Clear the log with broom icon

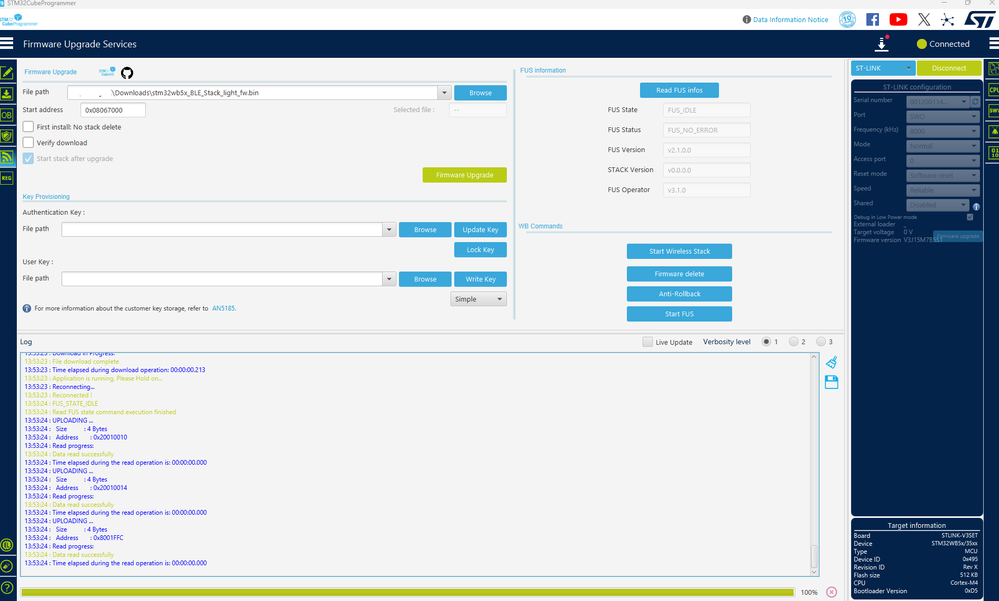click(831, 362)
